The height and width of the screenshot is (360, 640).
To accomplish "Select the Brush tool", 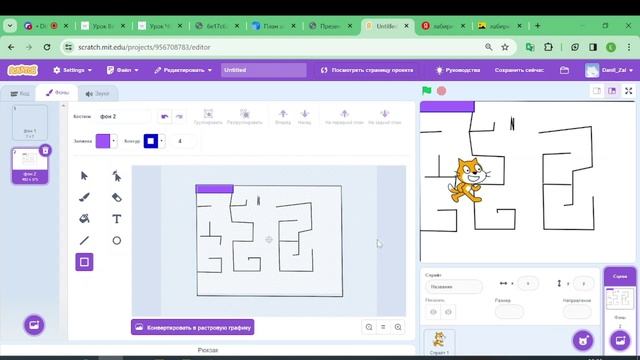I will pyautogui.click(x=84, y=198).
